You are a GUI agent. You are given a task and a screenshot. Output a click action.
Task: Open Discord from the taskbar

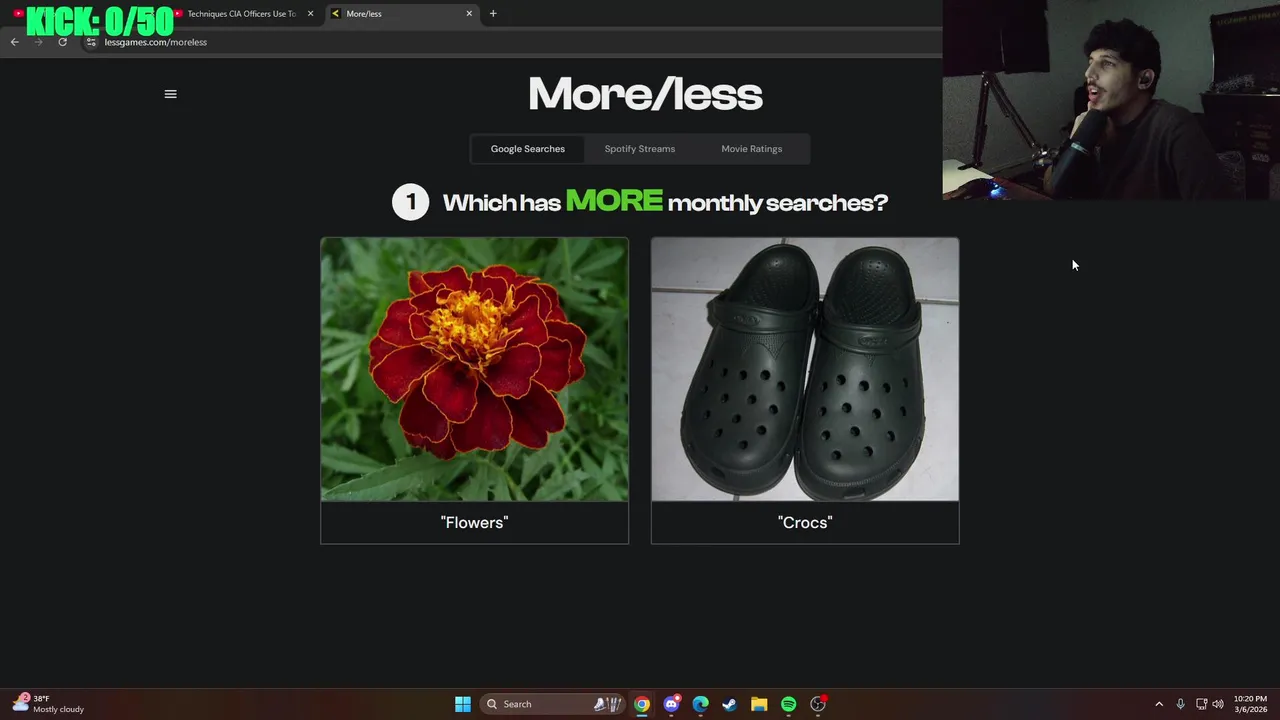click(671, 704)
